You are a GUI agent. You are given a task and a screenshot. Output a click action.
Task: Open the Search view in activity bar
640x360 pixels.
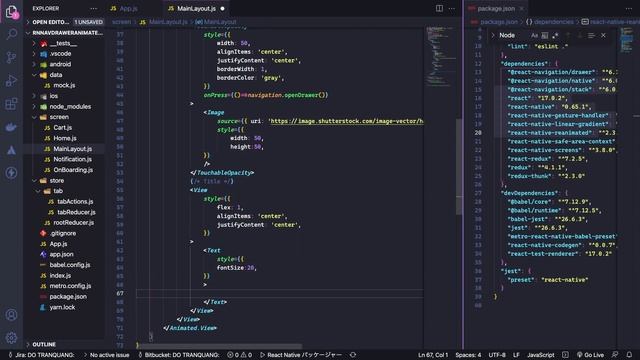(x=11, y=34)
